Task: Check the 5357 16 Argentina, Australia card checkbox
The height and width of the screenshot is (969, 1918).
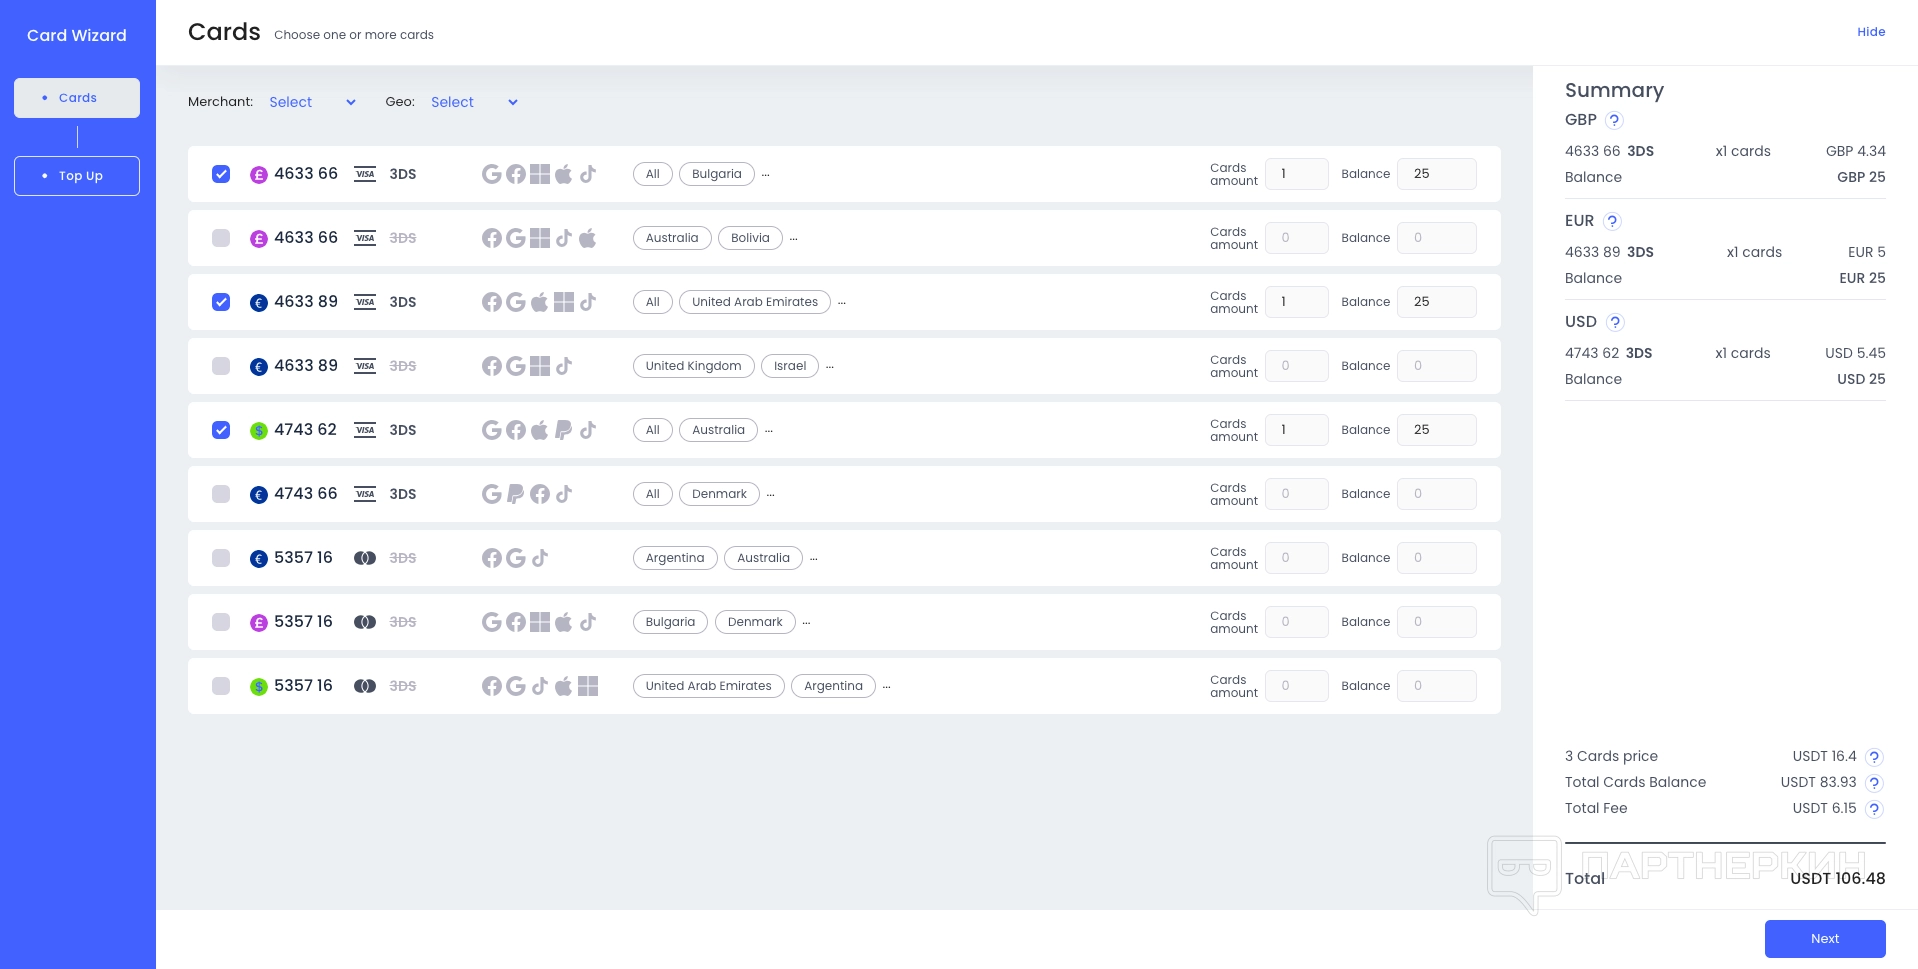Action: [221, 558]
